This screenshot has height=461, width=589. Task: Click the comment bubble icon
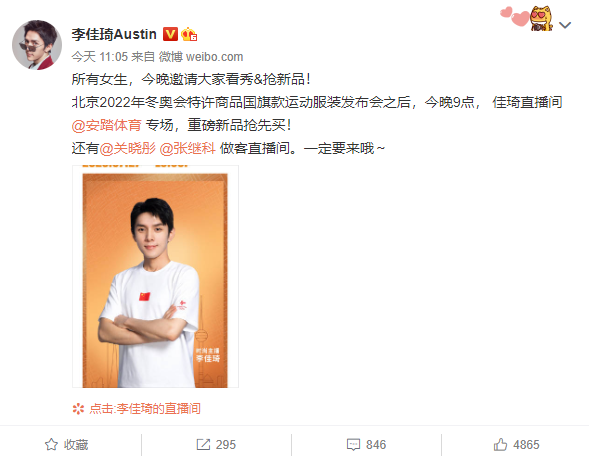(x=353, y=444)
